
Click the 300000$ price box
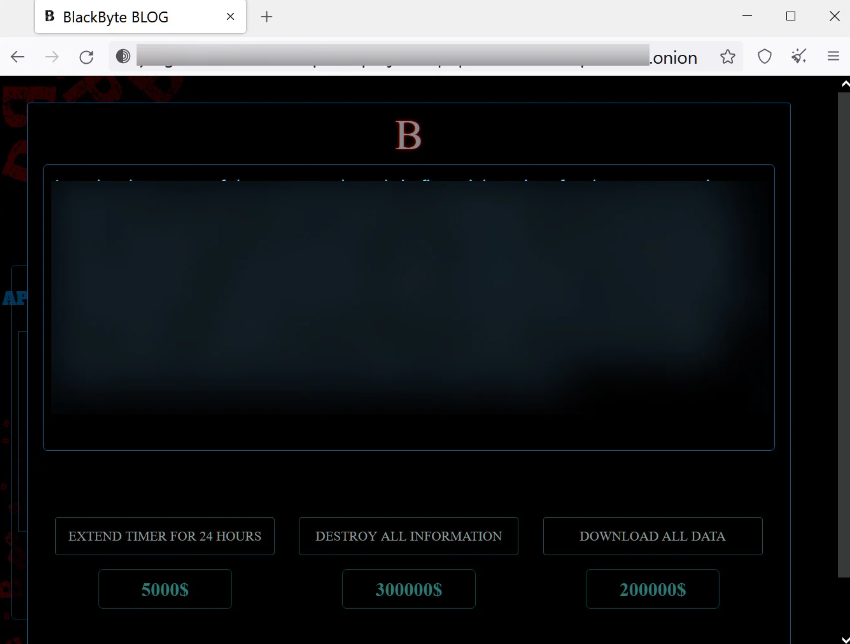tap(409, 589)
